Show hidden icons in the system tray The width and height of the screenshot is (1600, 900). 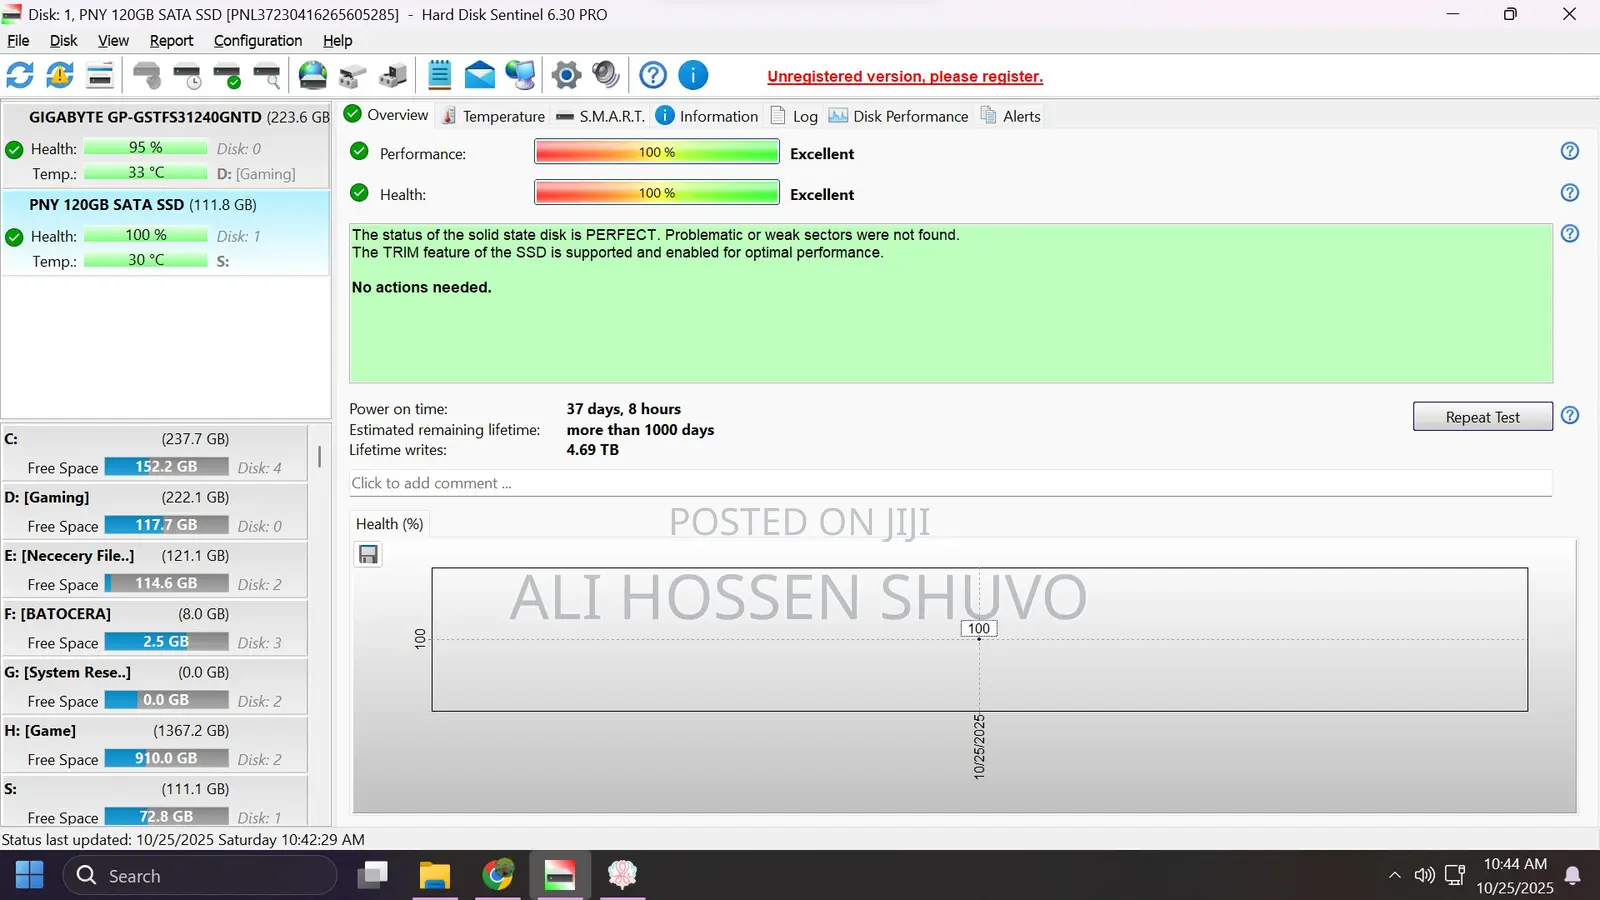pos(1394,876)
